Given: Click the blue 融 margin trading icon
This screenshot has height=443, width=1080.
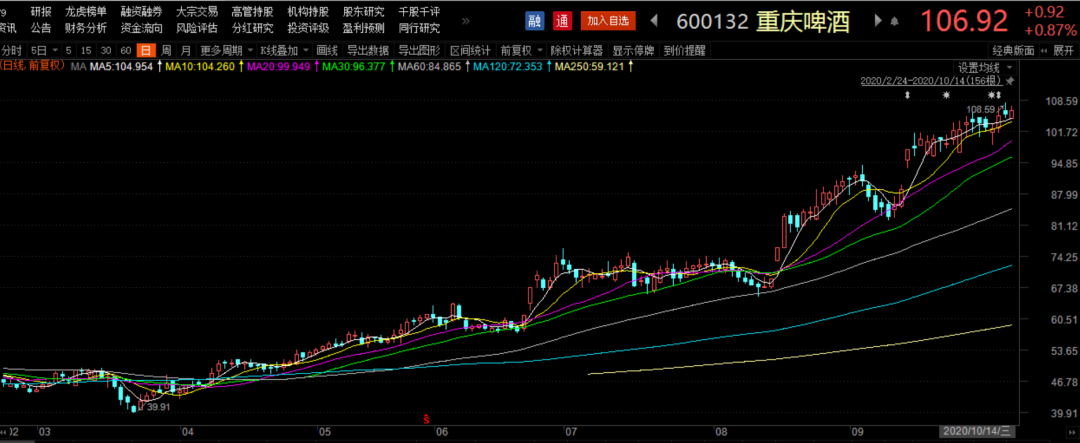Looking at the screenshot, I should click(534, 20).
